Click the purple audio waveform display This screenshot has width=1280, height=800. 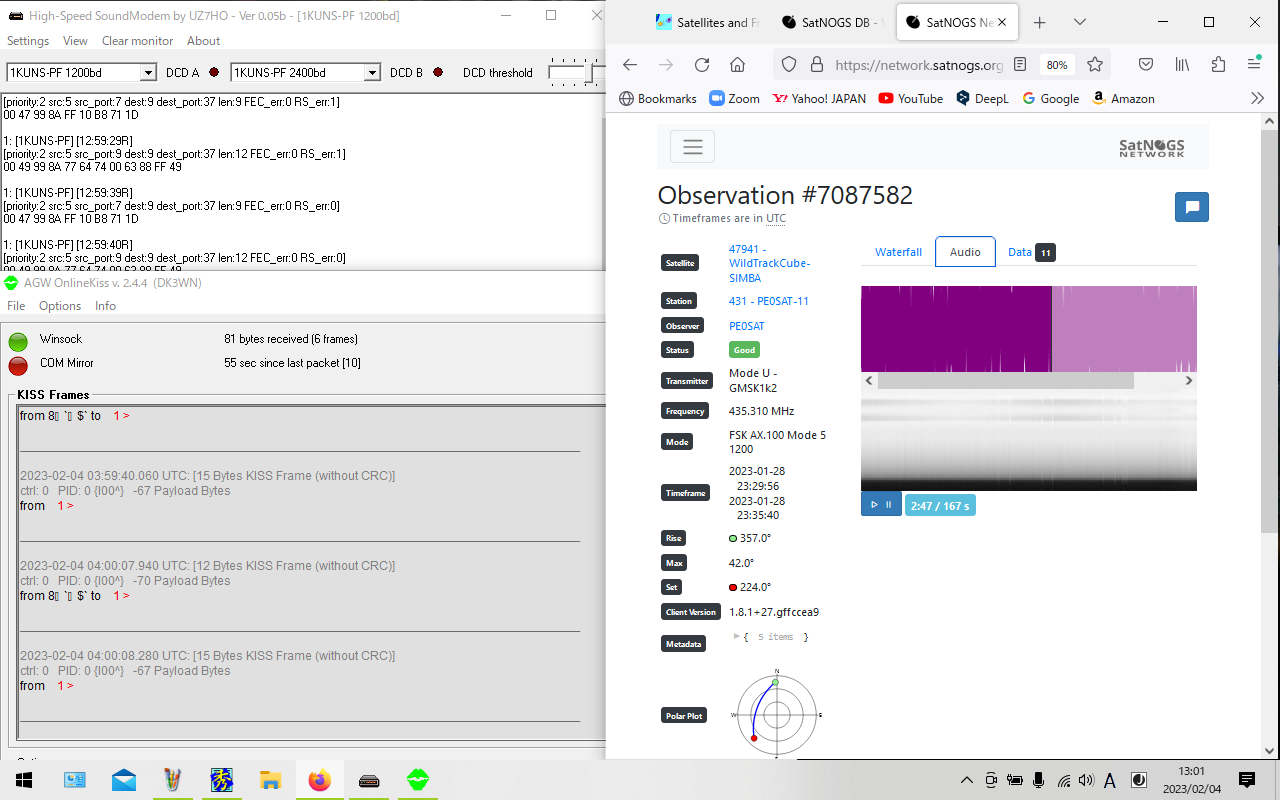[x=1028, y=329]
